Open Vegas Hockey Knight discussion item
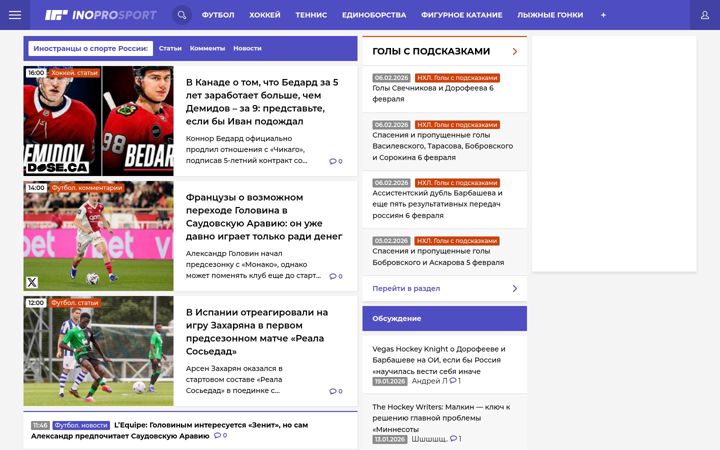720x450 pixels. [439, 360]
